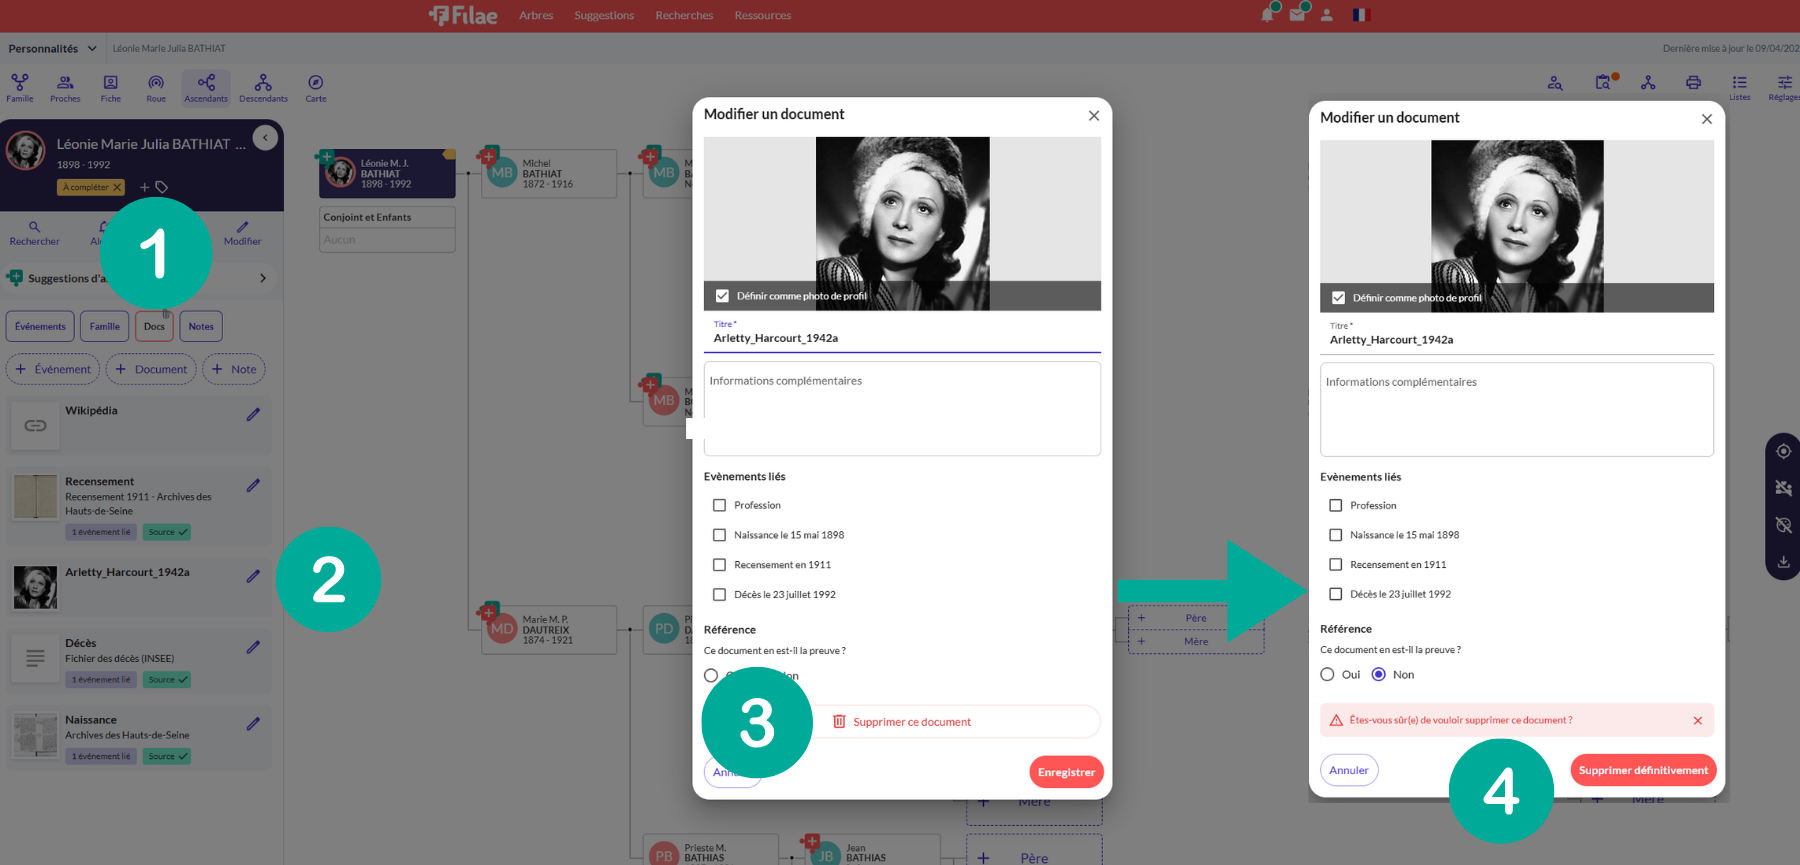
Task: Open the Carte map icon
Action: [x=316, y=87]
